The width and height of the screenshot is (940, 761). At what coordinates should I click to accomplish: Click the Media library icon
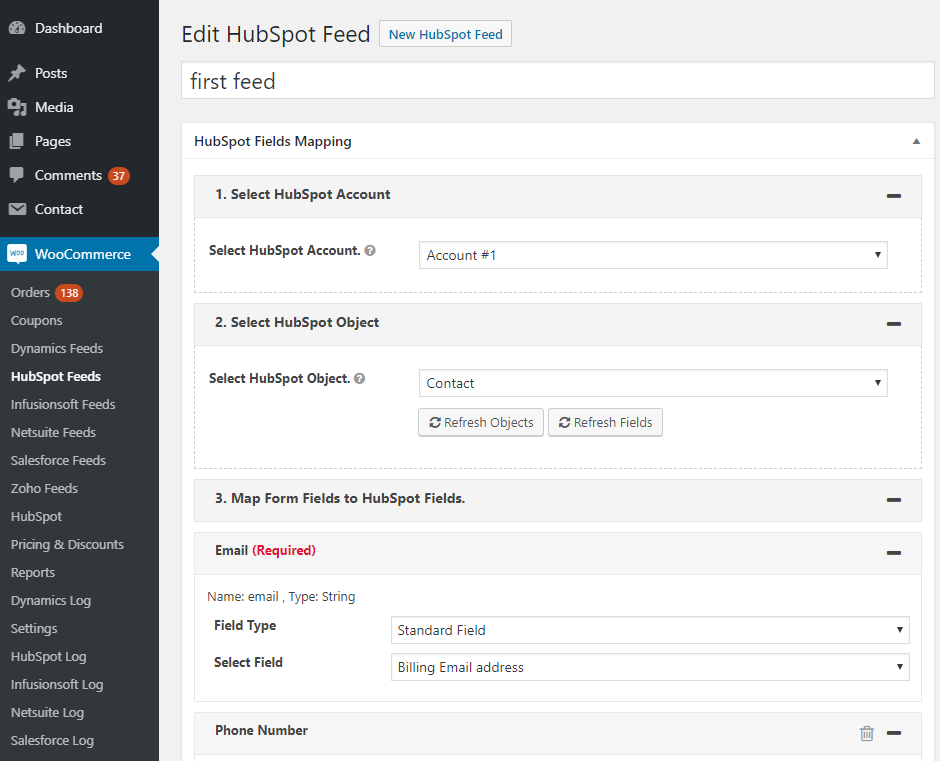(x=17, y=107)
